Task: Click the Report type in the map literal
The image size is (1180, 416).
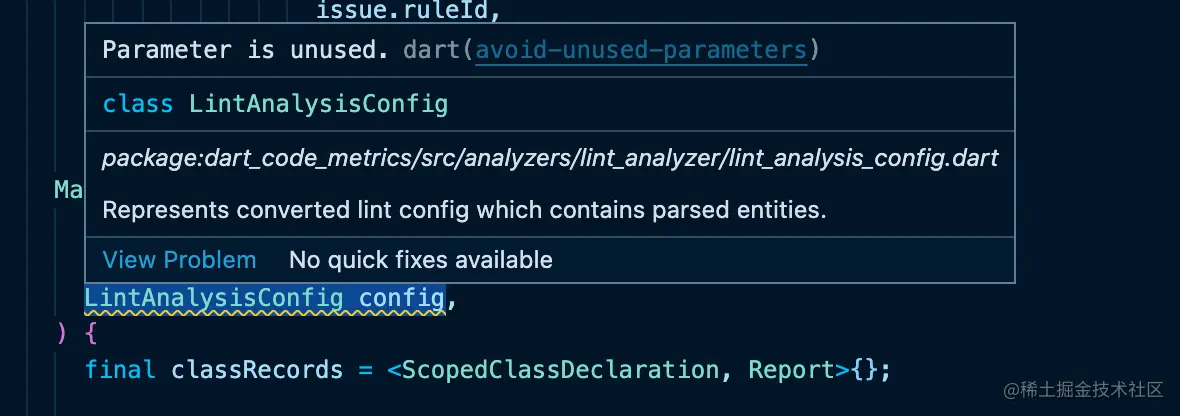Action: pyautogui.click(x=791, y=369)
